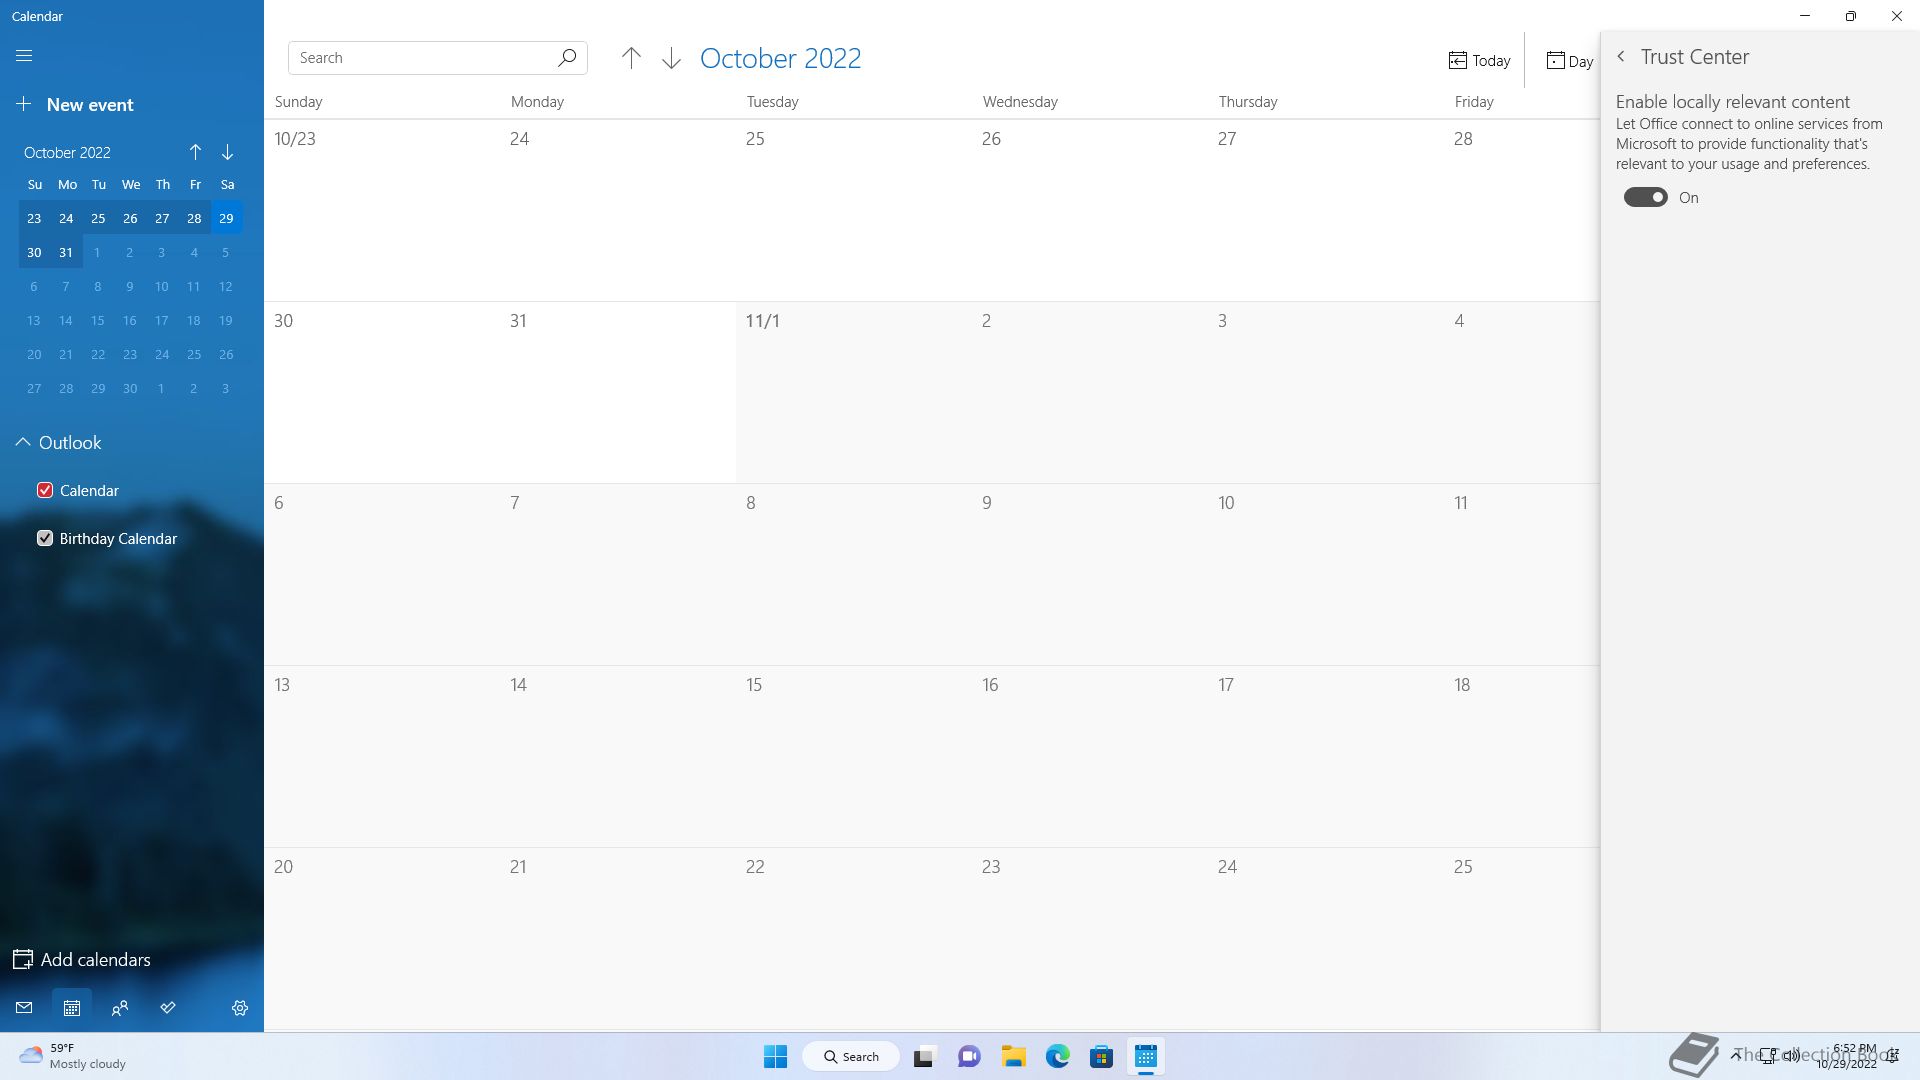Launch Microsoft Edge from taskbar
This screenshot has height=1080, width=1920.
(1058, 1056)
